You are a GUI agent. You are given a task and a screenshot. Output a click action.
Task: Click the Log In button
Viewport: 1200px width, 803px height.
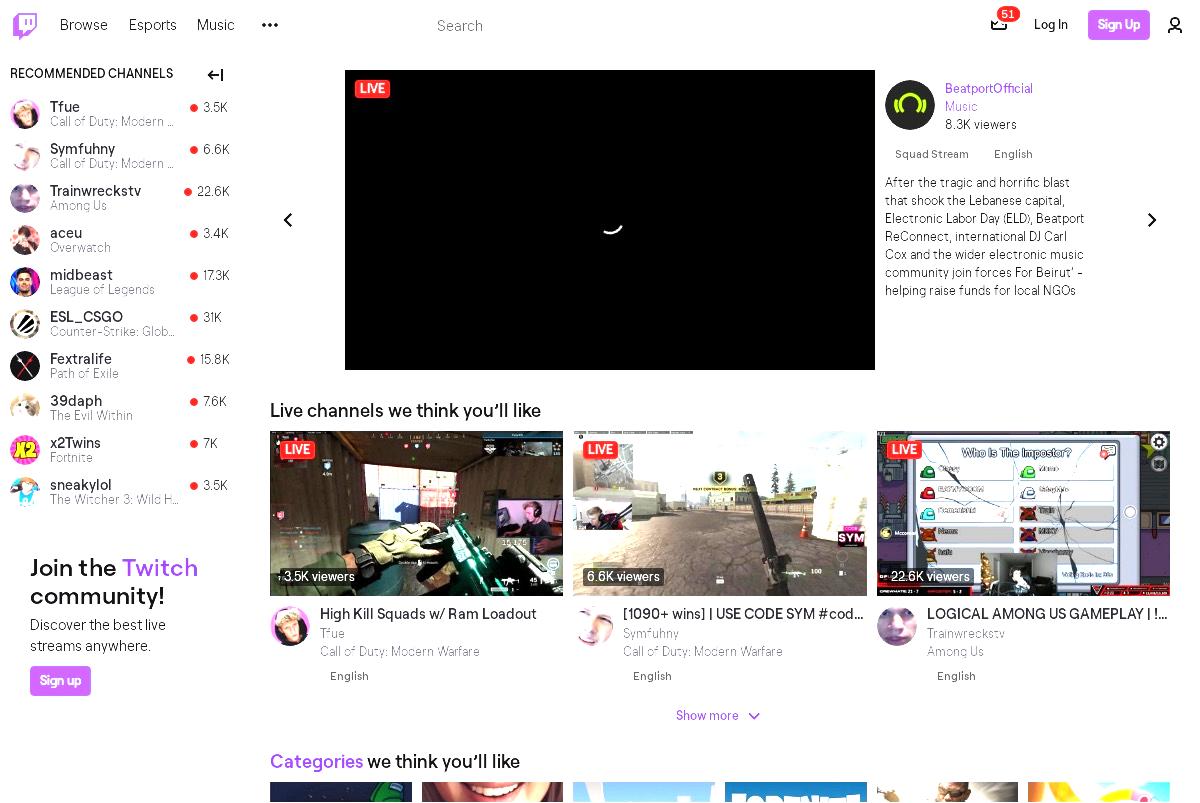(1051, 25)
